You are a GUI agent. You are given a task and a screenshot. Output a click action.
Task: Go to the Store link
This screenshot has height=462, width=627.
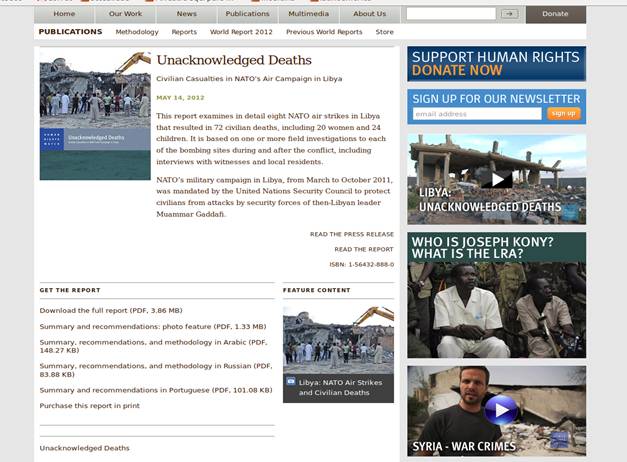[384, 32]
